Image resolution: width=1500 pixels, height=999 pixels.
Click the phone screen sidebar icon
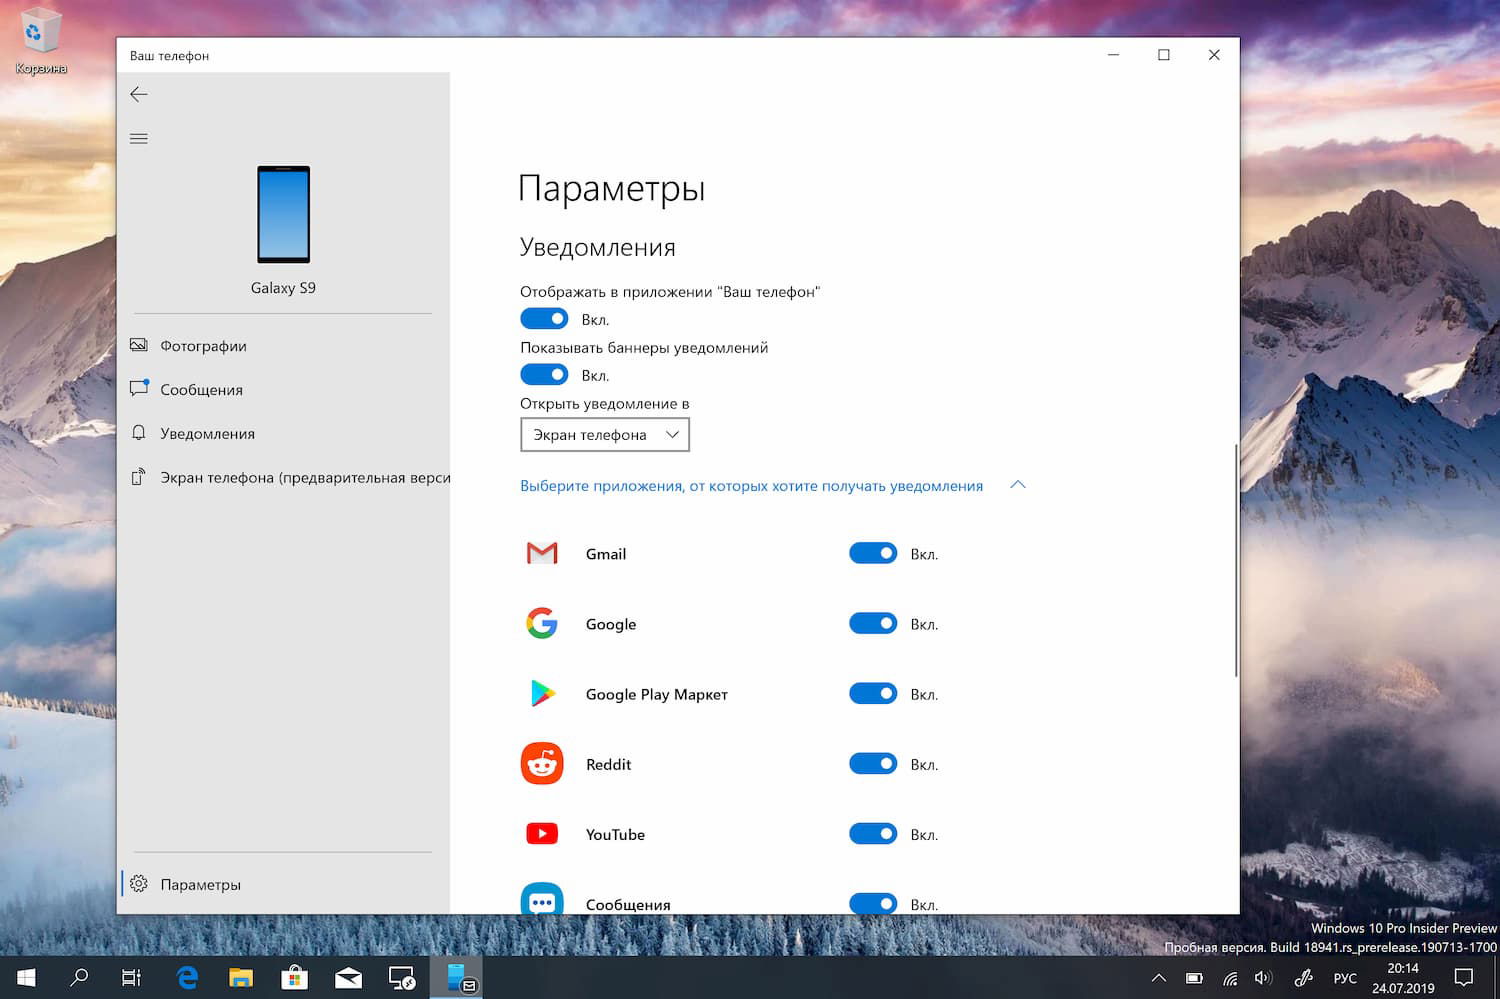[139, 477]
